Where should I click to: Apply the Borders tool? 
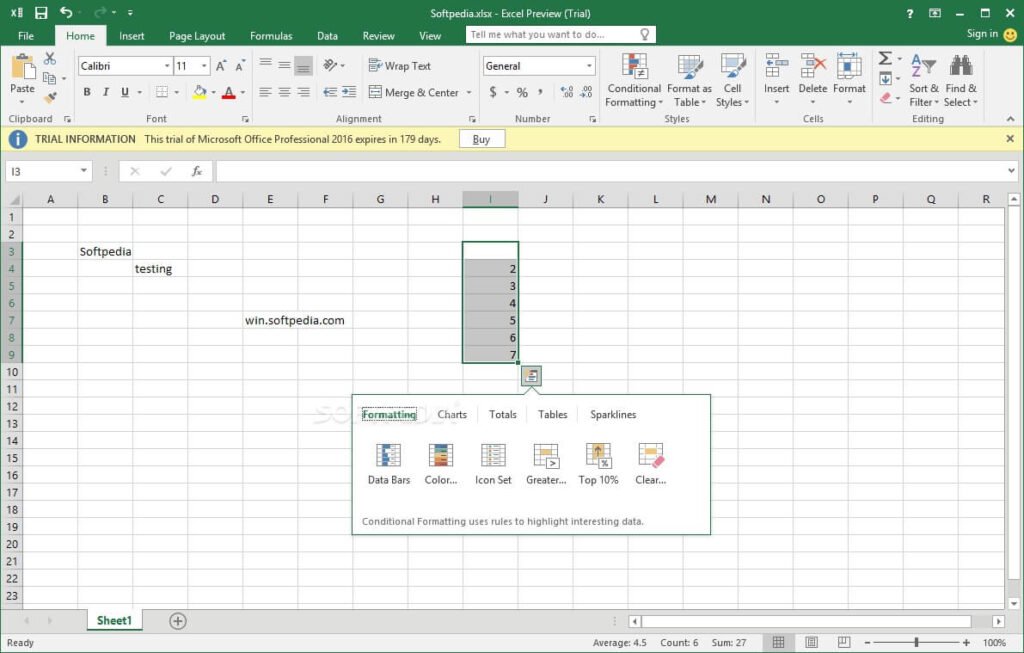click(162, 92)
